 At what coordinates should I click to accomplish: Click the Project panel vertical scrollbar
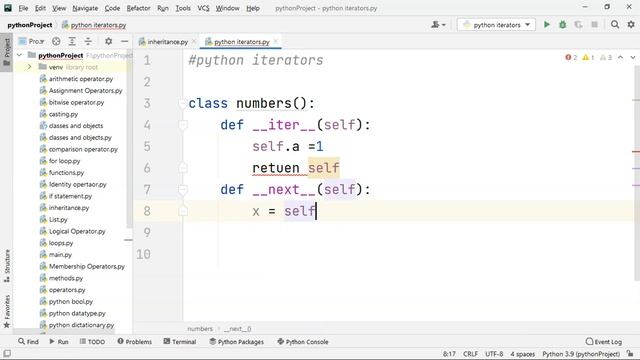(130, 139)
